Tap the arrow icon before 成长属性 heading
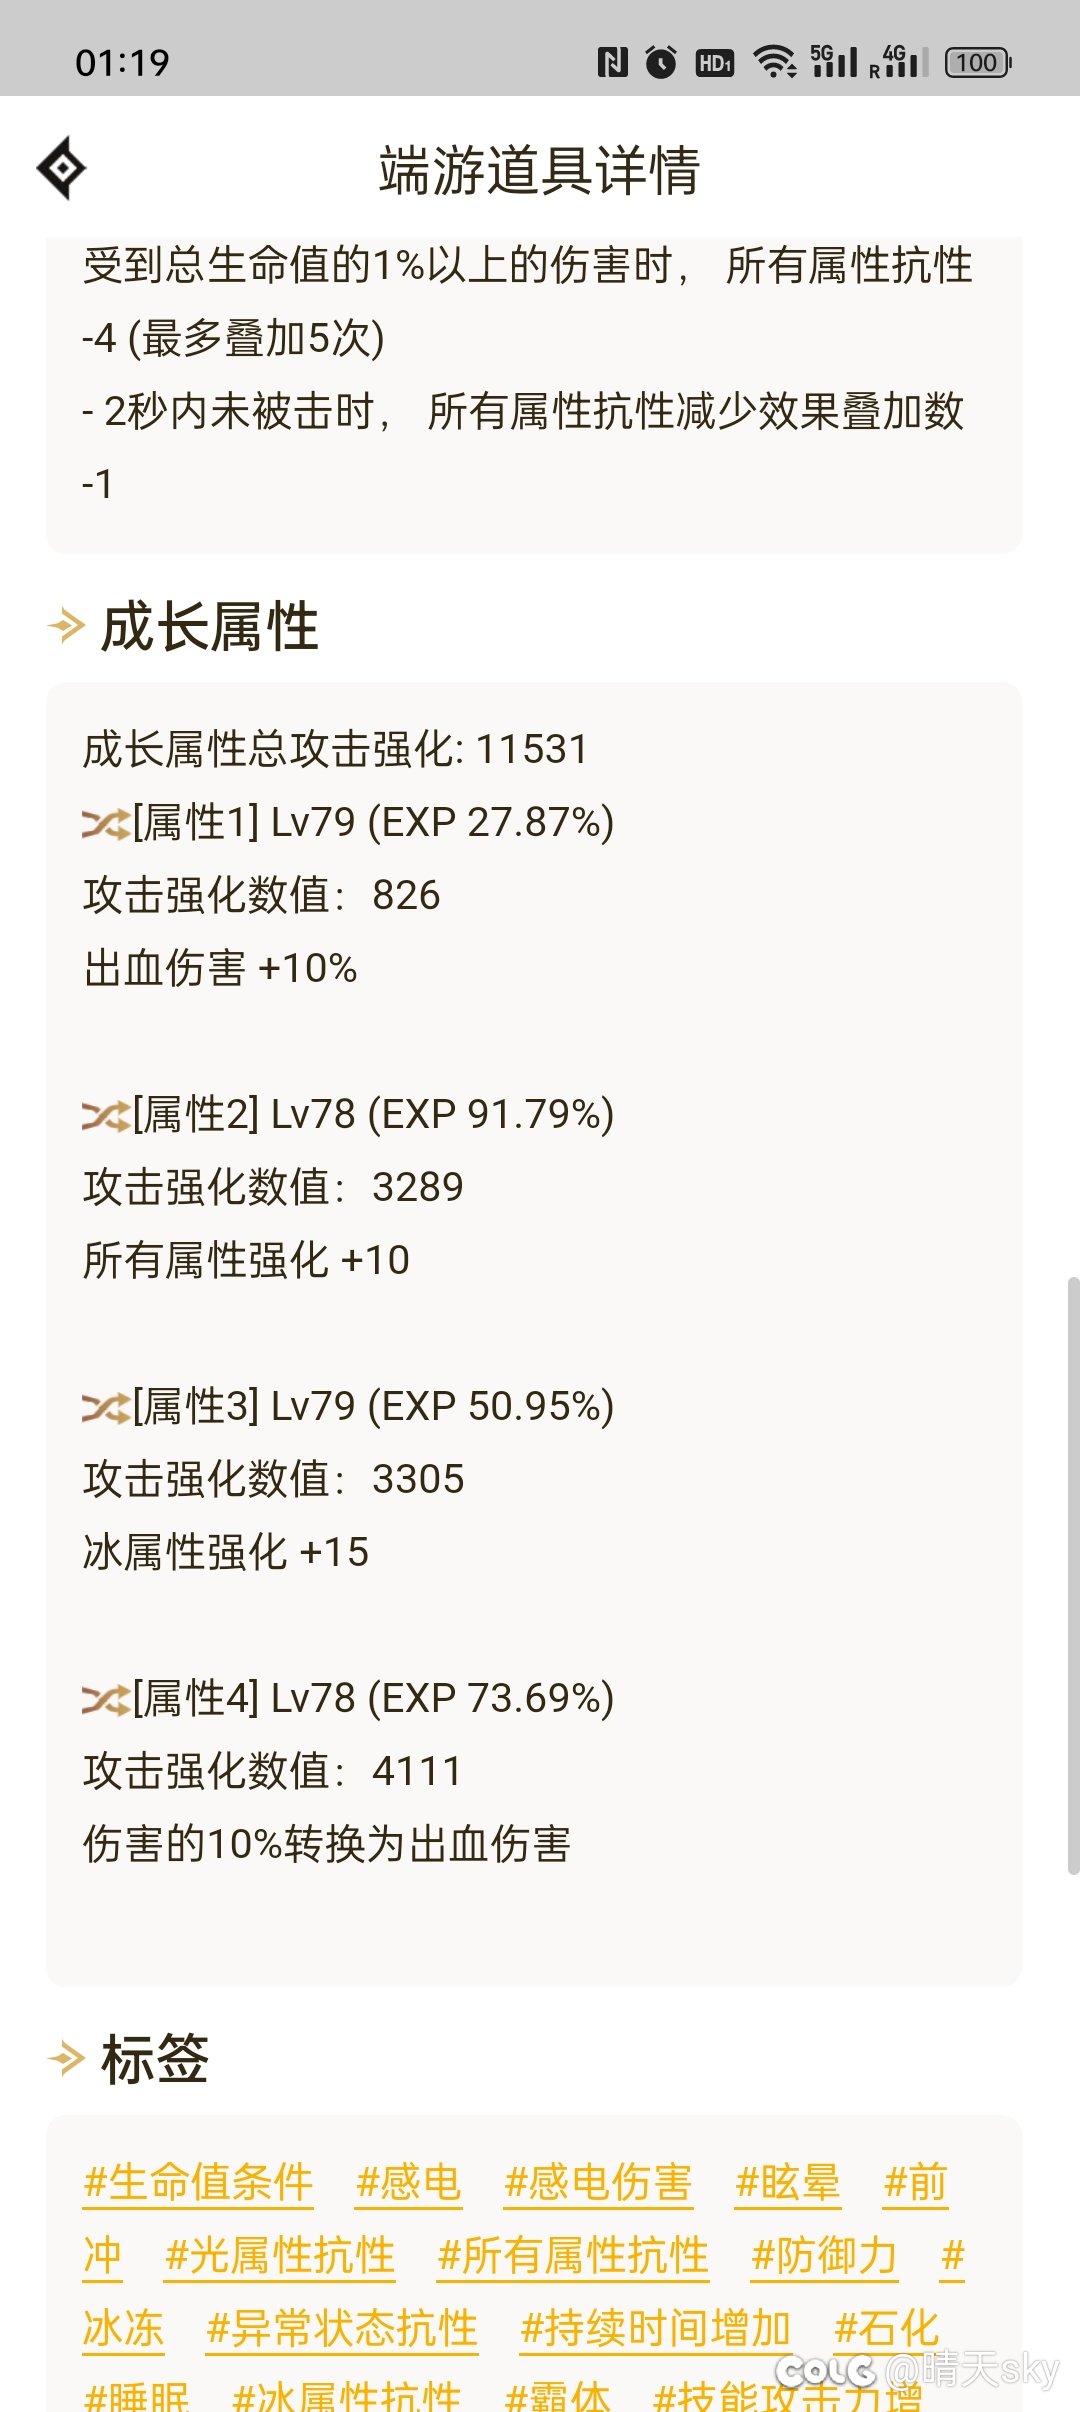 [66, 626]
